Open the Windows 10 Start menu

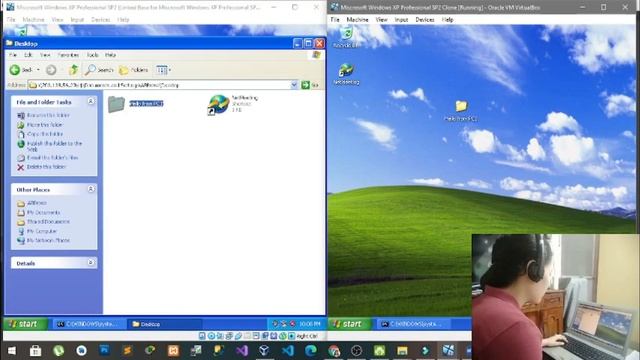(12, 351)
